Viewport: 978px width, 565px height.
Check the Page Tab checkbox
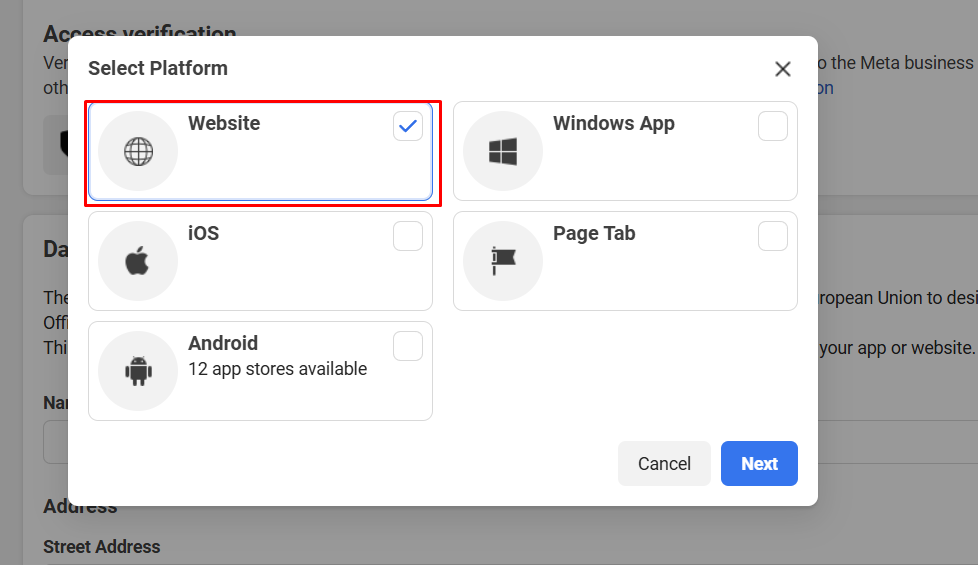(x=773, y=236)
